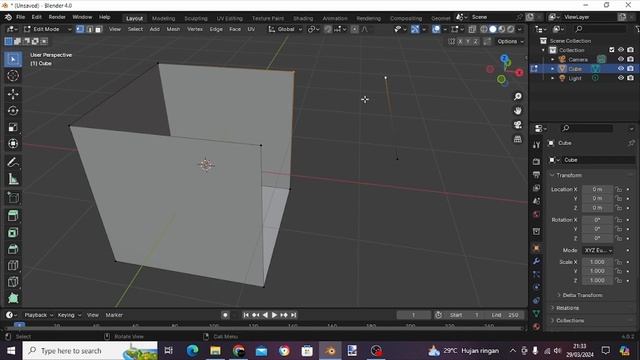Image resolution: width=640 pixels, height=360 pixels.
Task: Activate the Rotate tool
Action: (13, 111)
